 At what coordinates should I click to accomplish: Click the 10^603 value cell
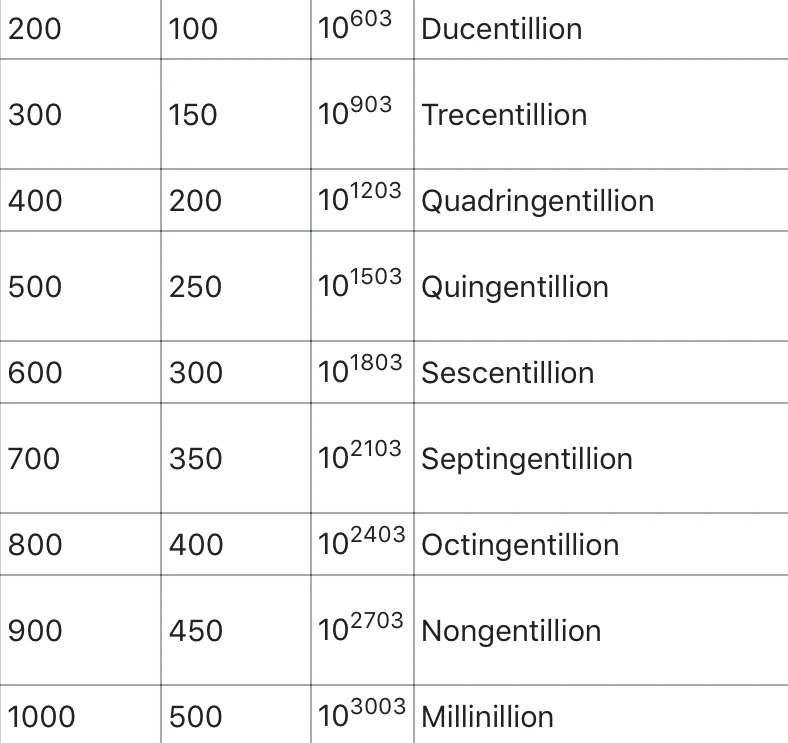pos(355,27)
